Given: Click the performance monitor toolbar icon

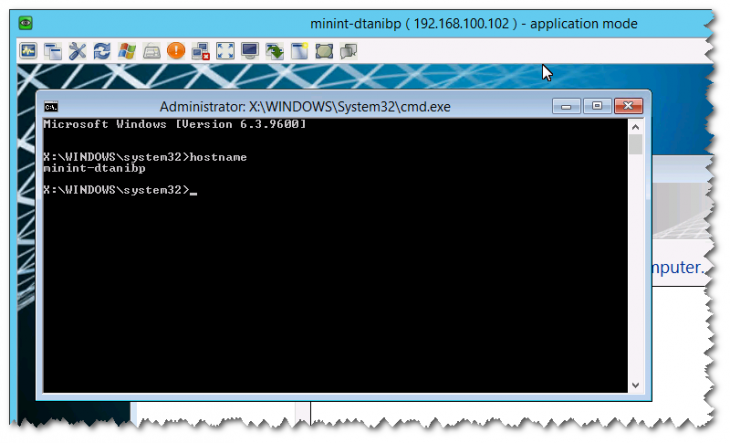Looking at the screenshot, I should [28, 51].
